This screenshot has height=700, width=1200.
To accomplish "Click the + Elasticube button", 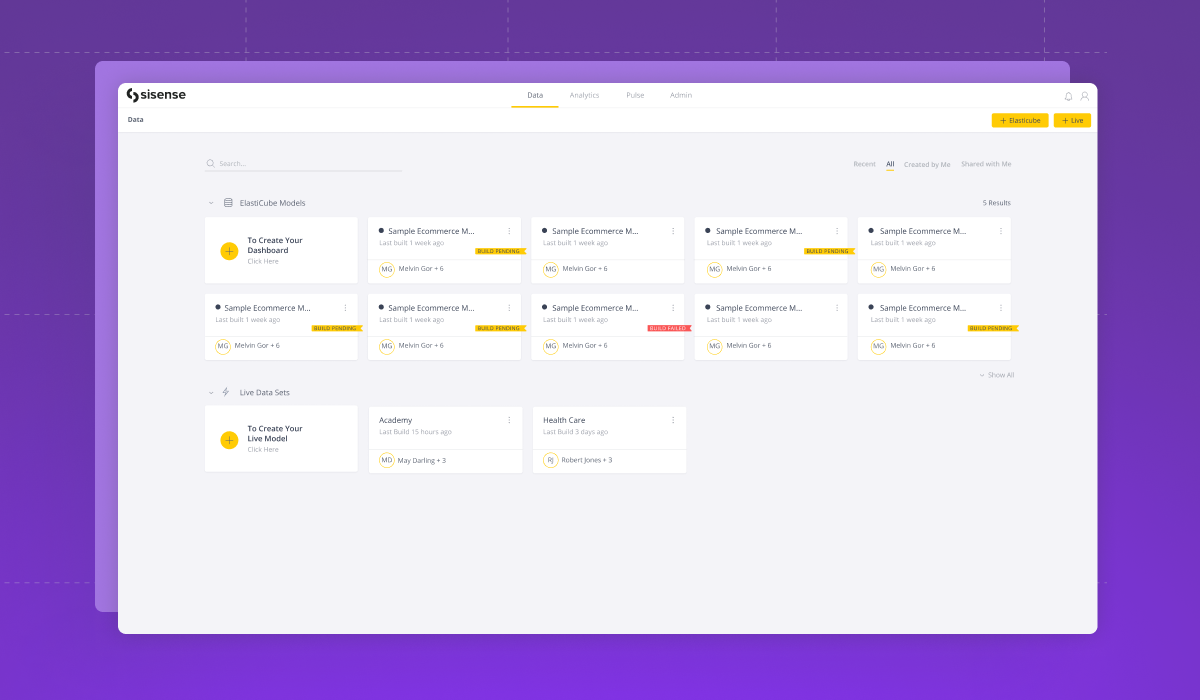I will [x=1019, y=119].
